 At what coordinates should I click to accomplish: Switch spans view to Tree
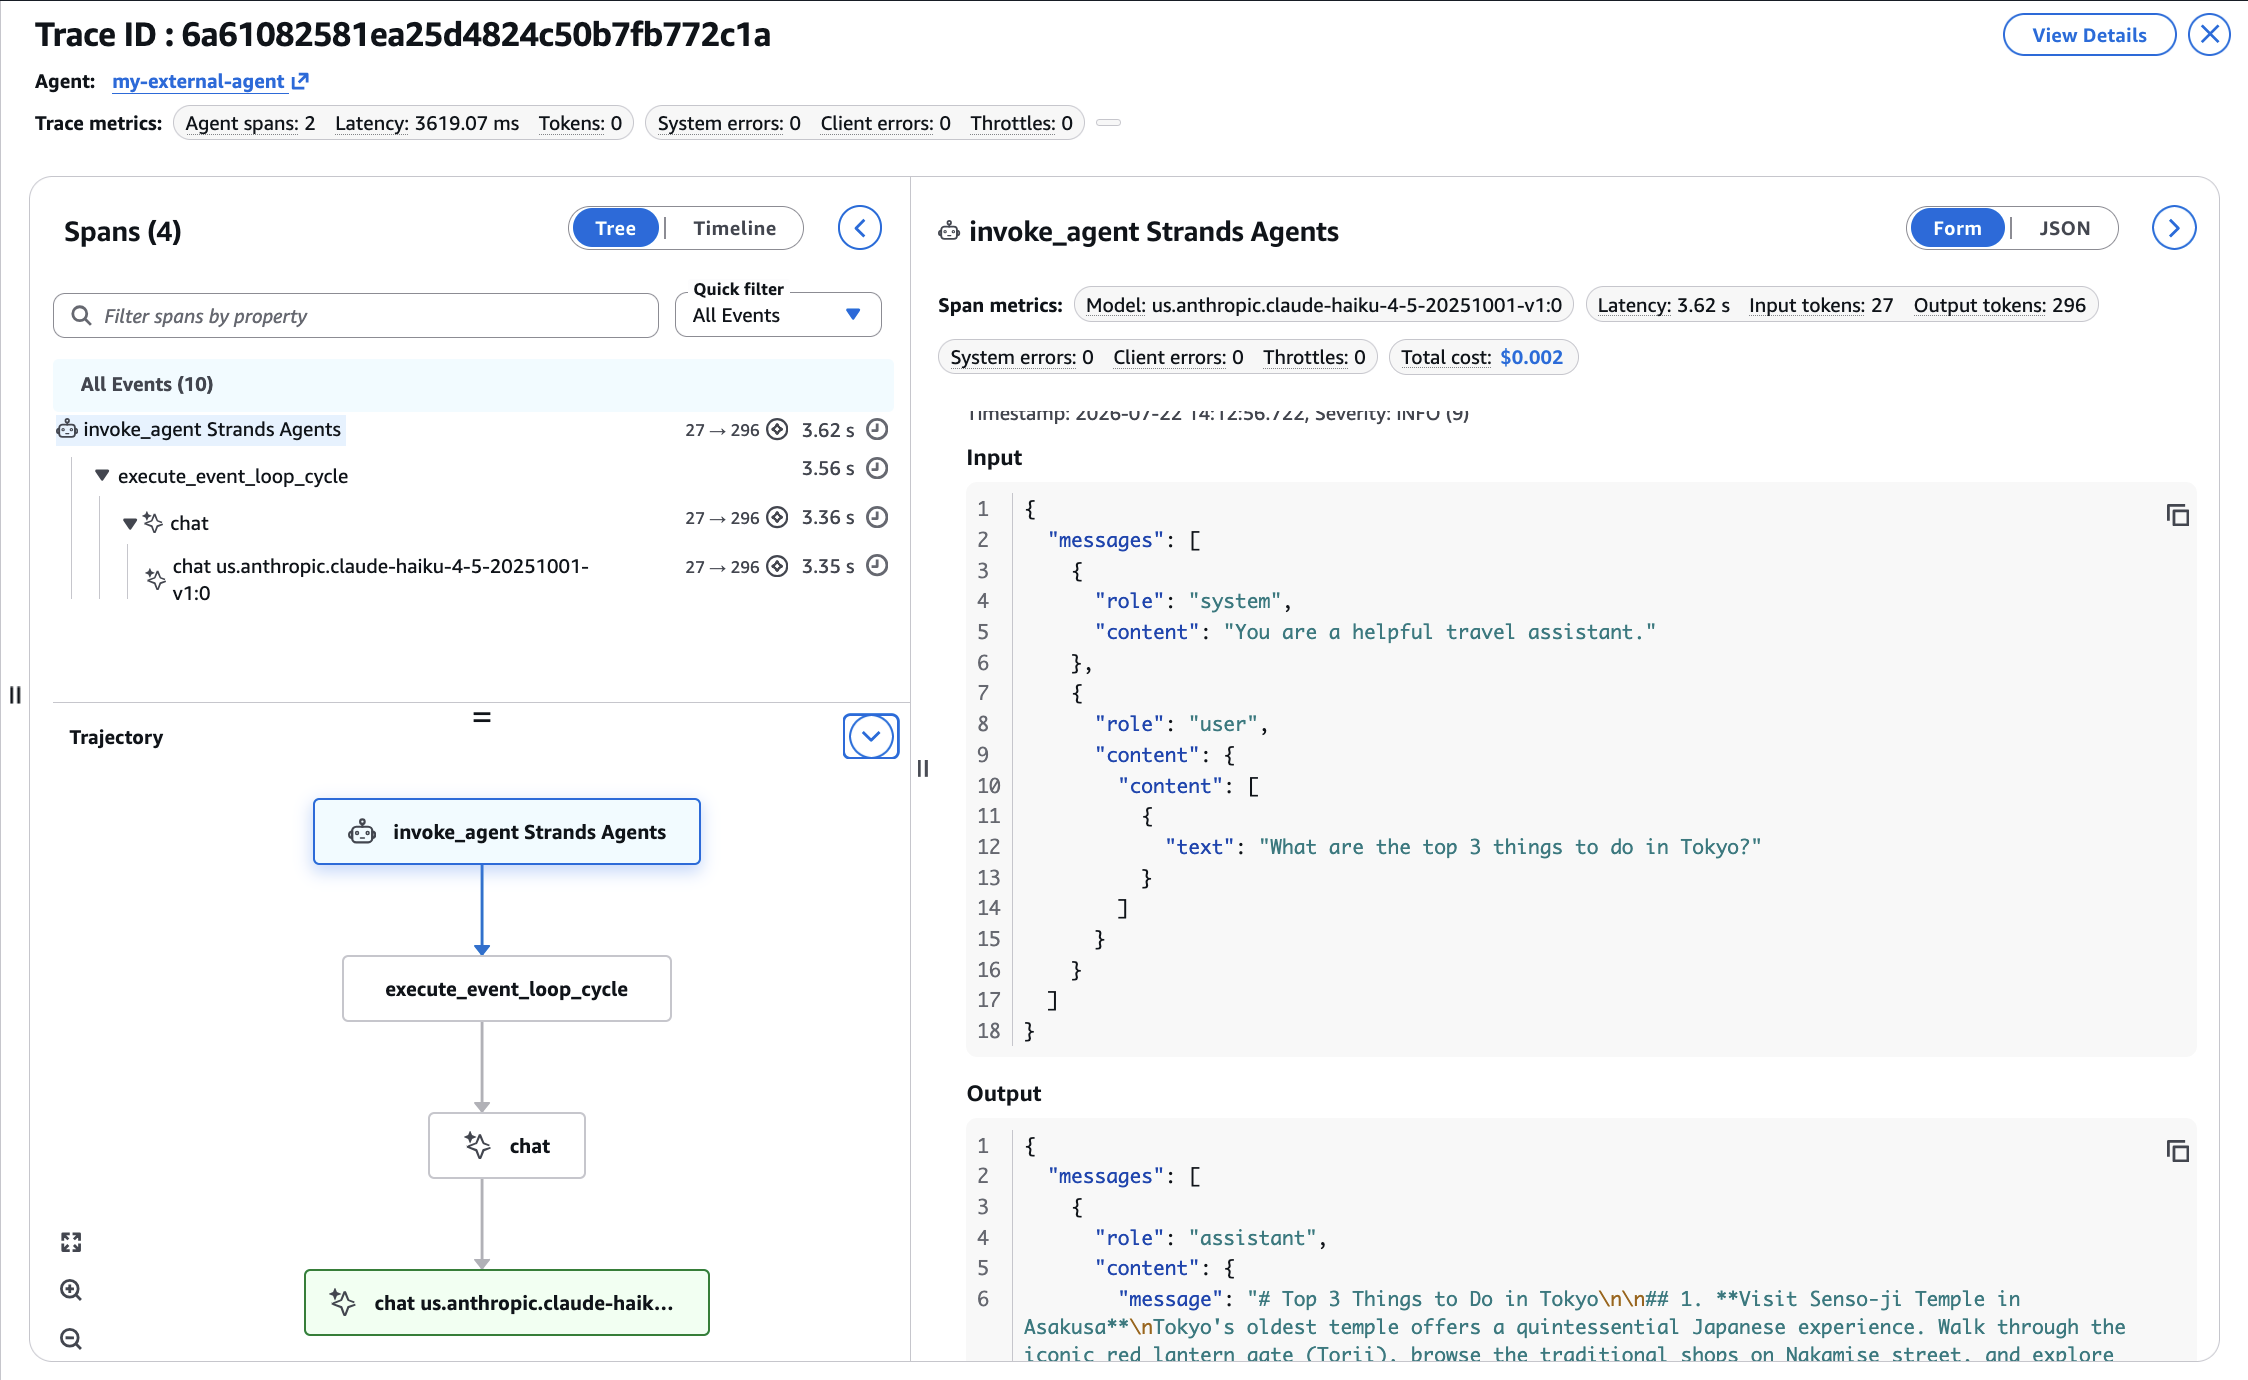pyautogui.click(x=615, y=228)
